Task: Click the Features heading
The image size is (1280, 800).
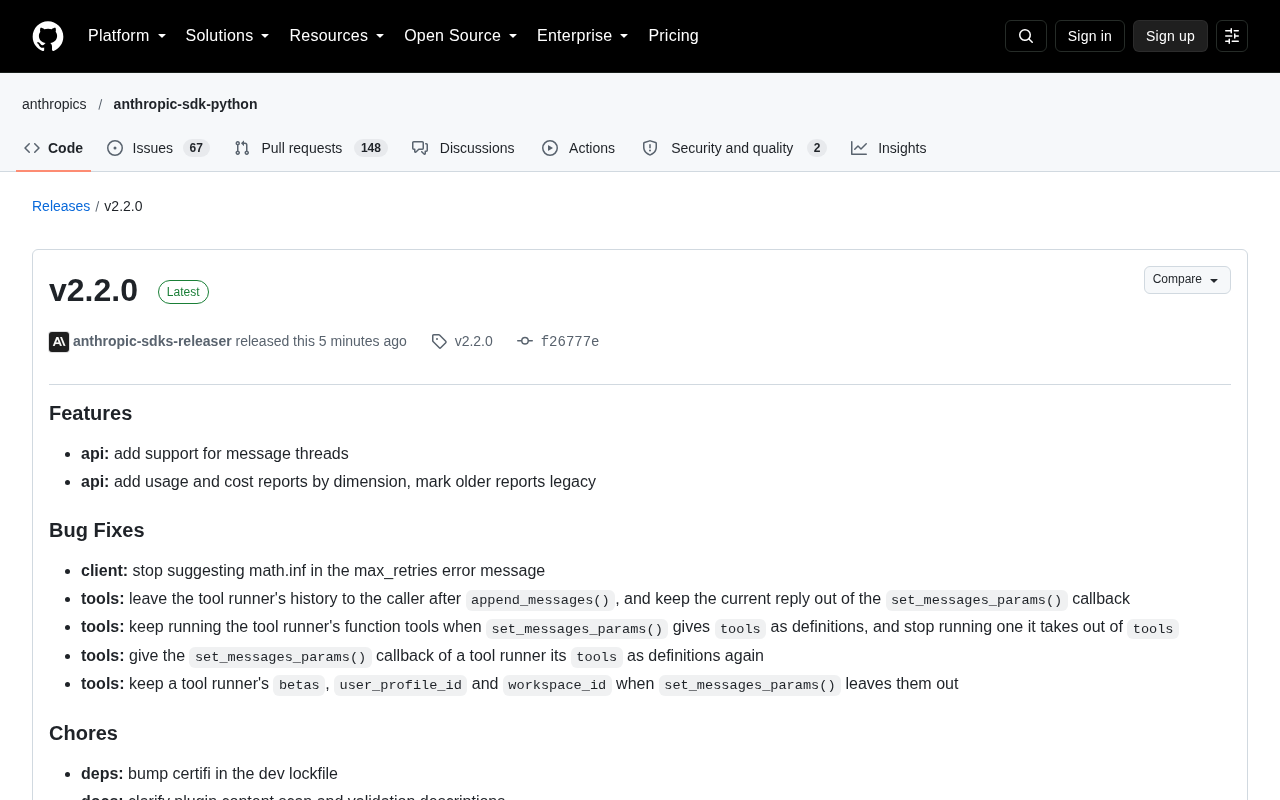Action: 90,413
